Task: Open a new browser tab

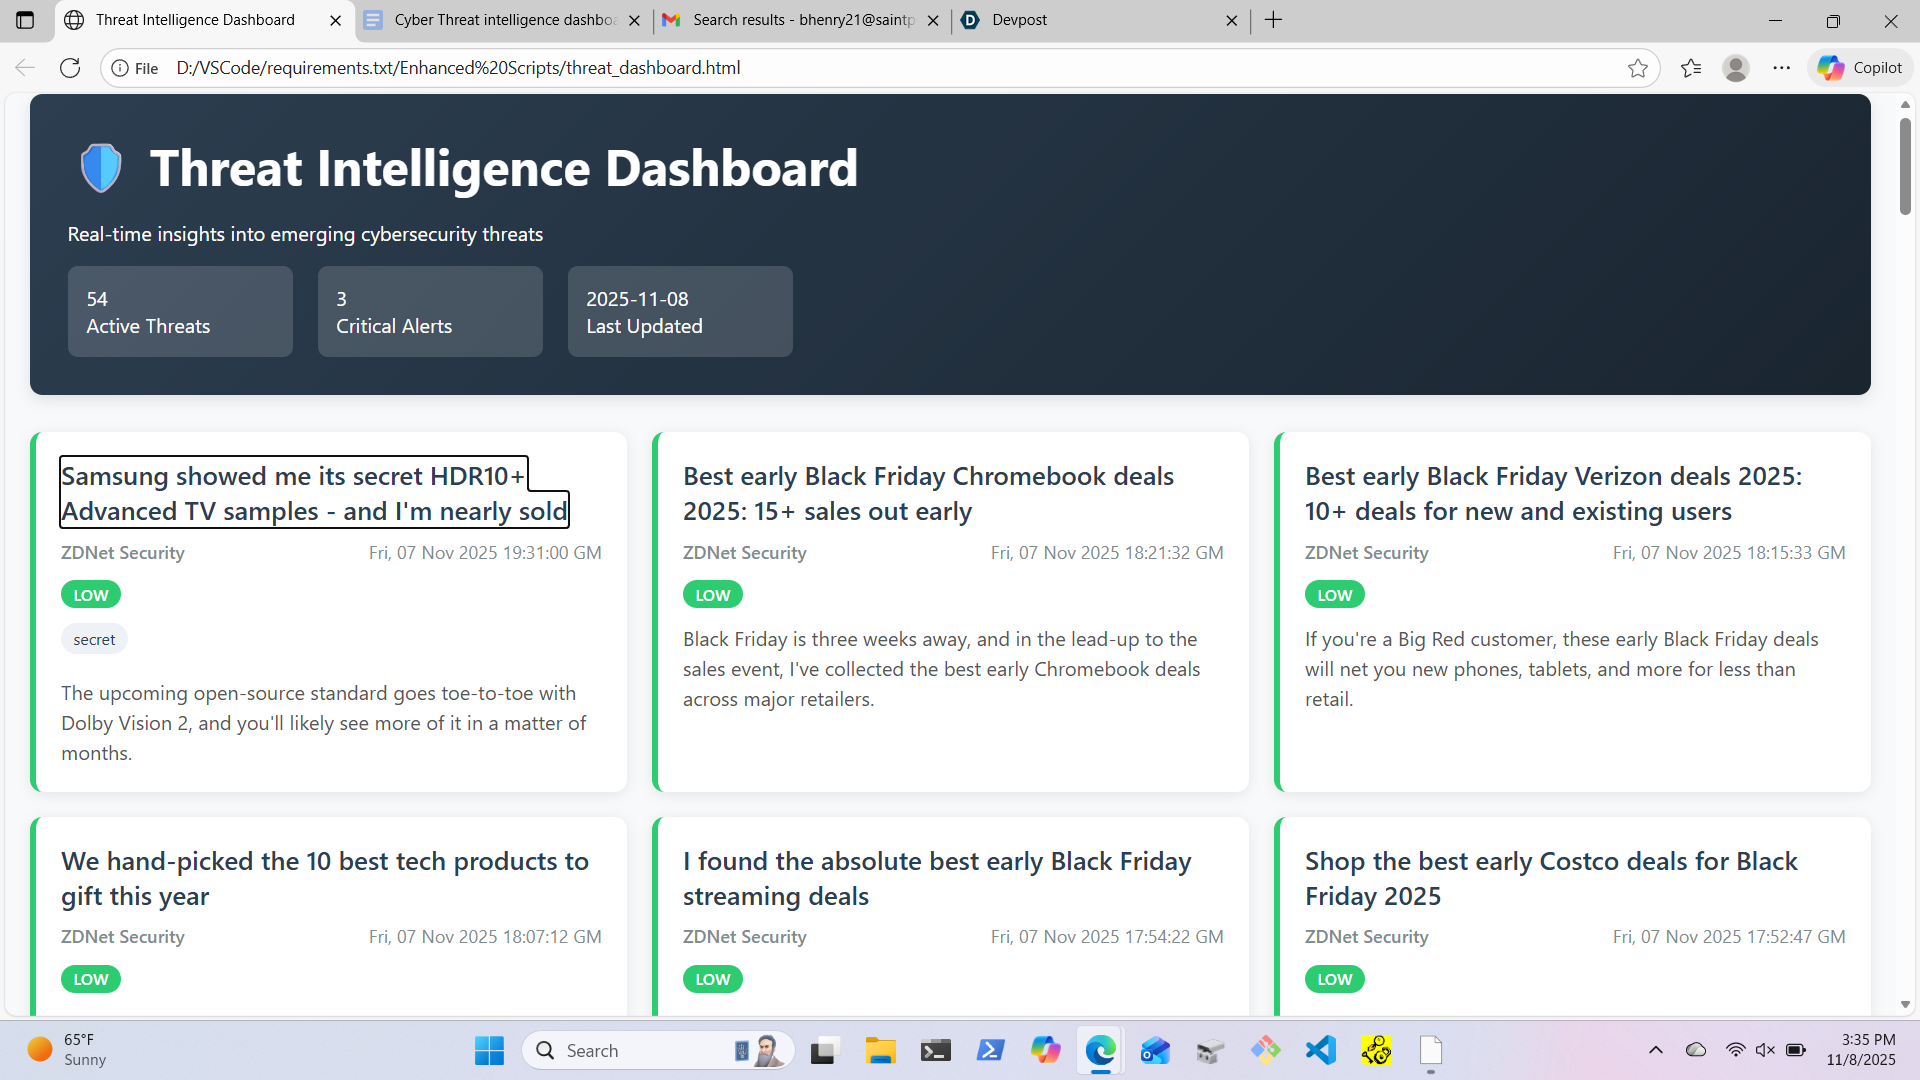Action: pos(1273,20)
